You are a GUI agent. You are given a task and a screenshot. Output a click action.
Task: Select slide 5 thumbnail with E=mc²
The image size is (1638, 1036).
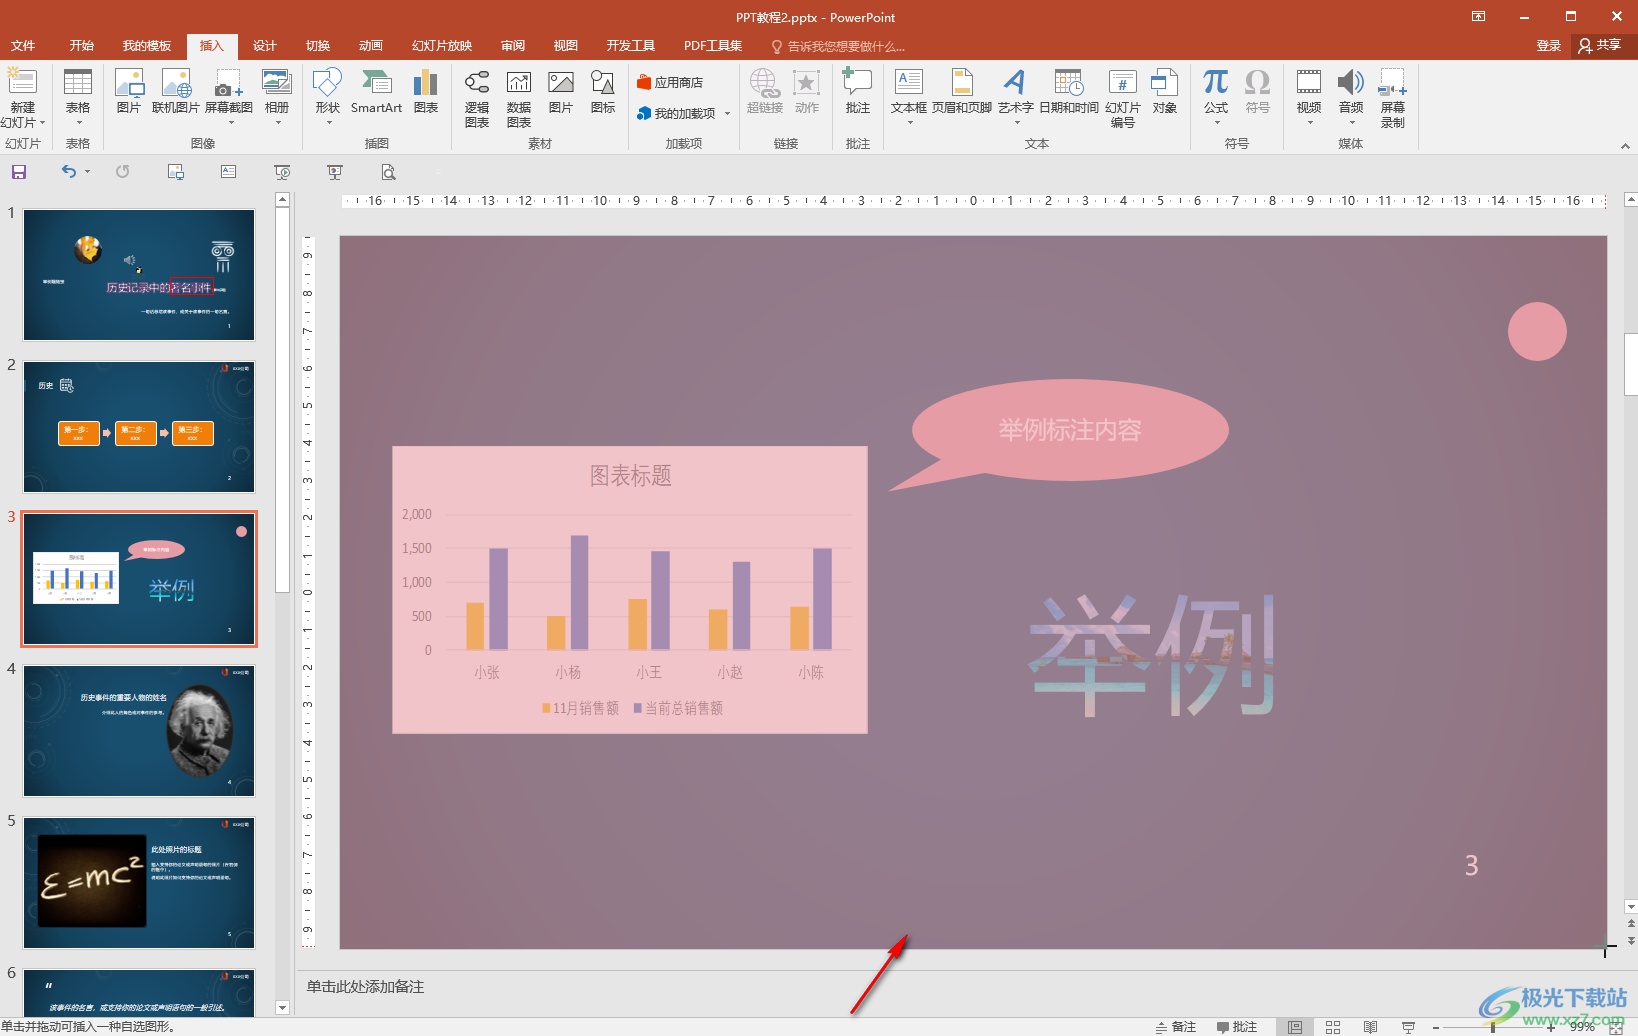139,883
